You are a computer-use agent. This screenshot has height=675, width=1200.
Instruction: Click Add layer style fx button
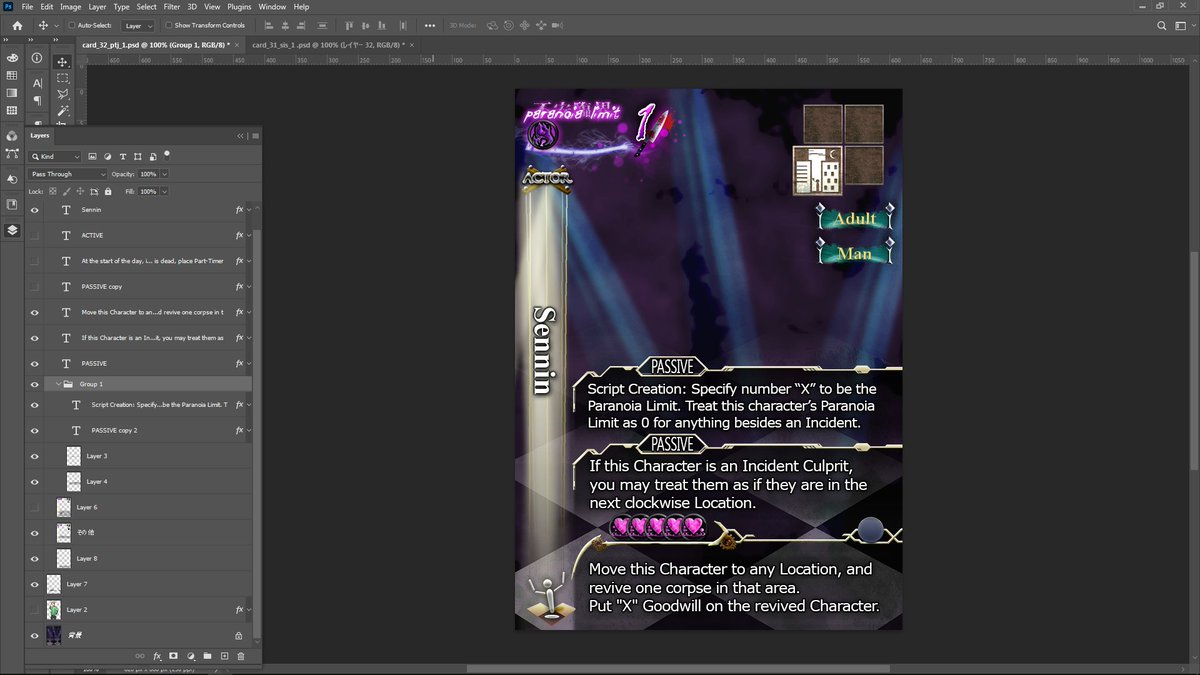pos(156,656)
